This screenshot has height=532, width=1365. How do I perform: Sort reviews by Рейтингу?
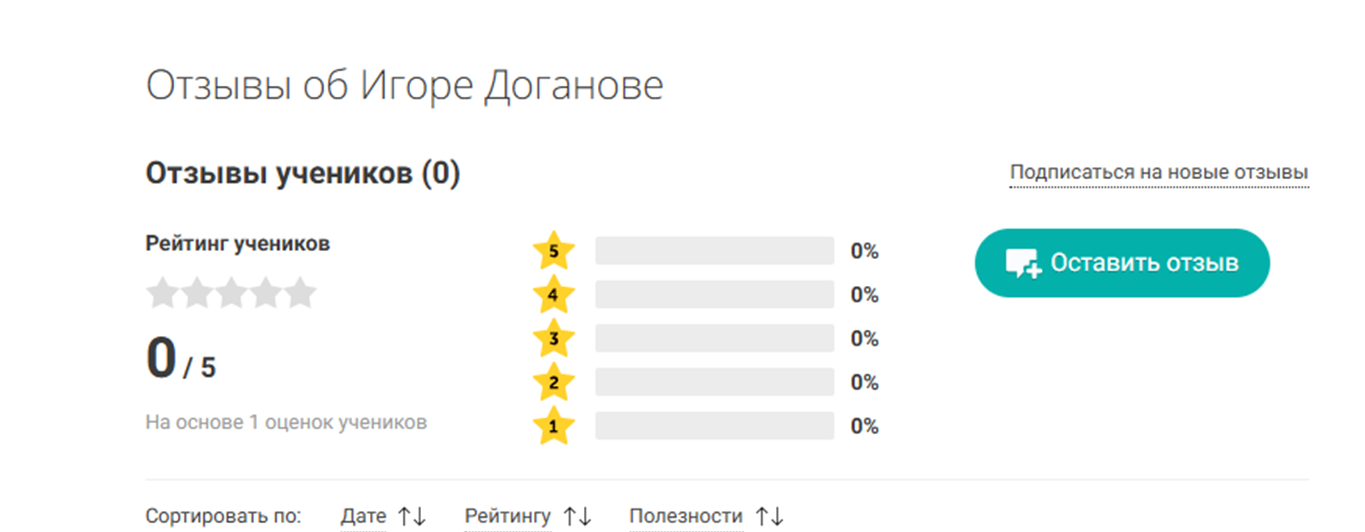coord(507,516)
